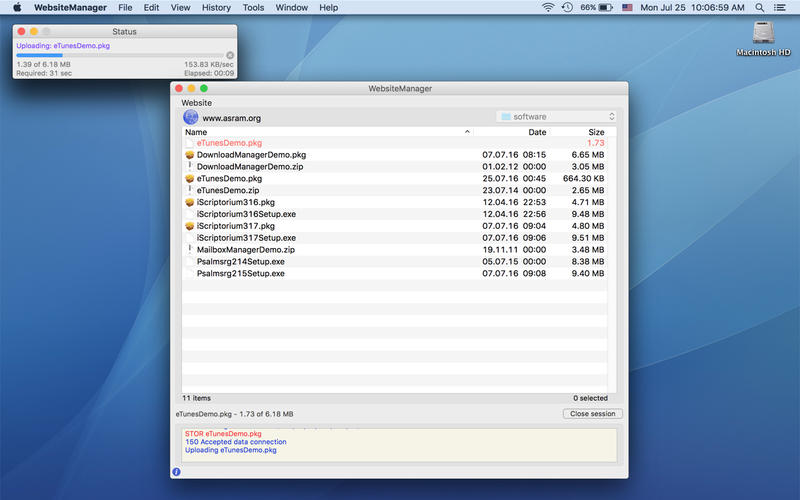This screenshot has width=800, height=500.
Task: Select the iScriptorium316.pkg file name
Action: click(x=236, y=202)
